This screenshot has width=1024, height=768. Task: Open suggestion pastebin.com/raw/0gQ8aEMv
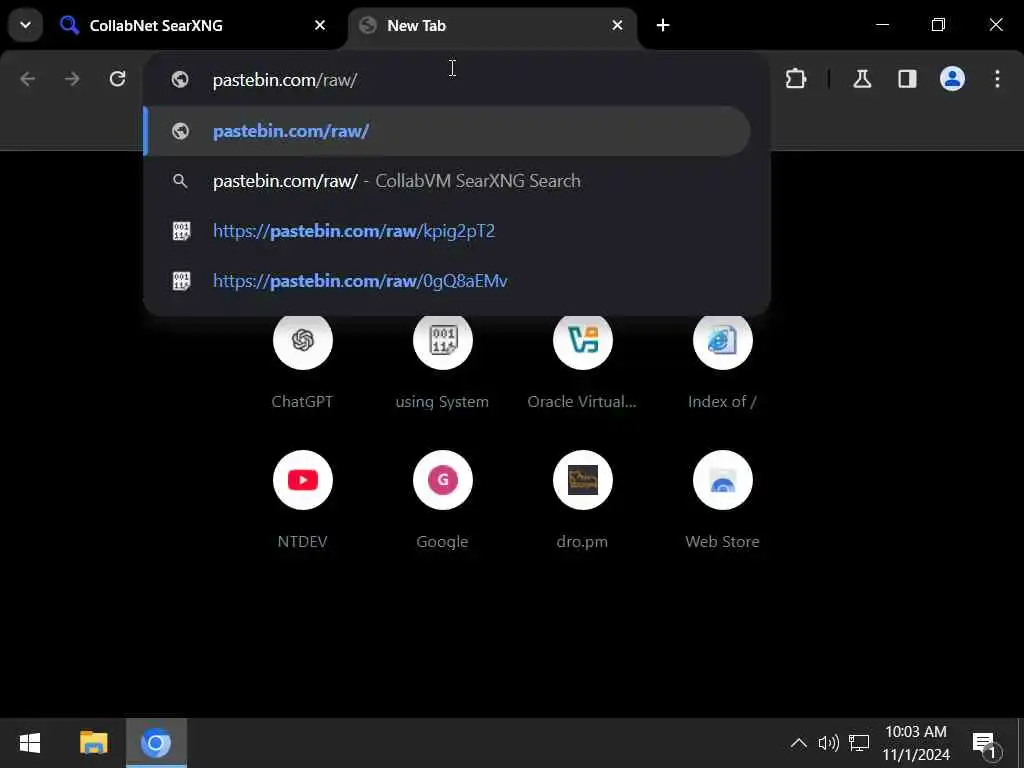(447, 281)
